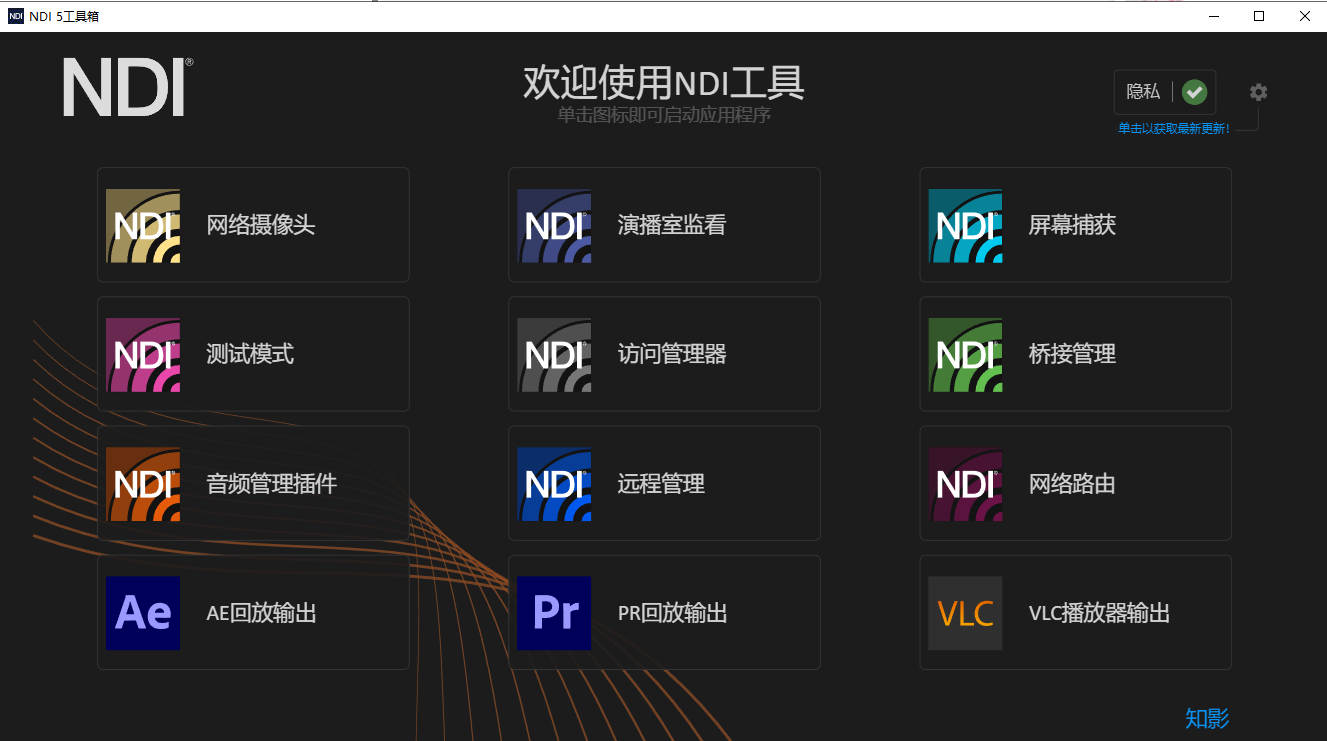Click the 单击图标即可启动应用程序 subtitle
The image size is (1327, 741).
coord(664,115)
